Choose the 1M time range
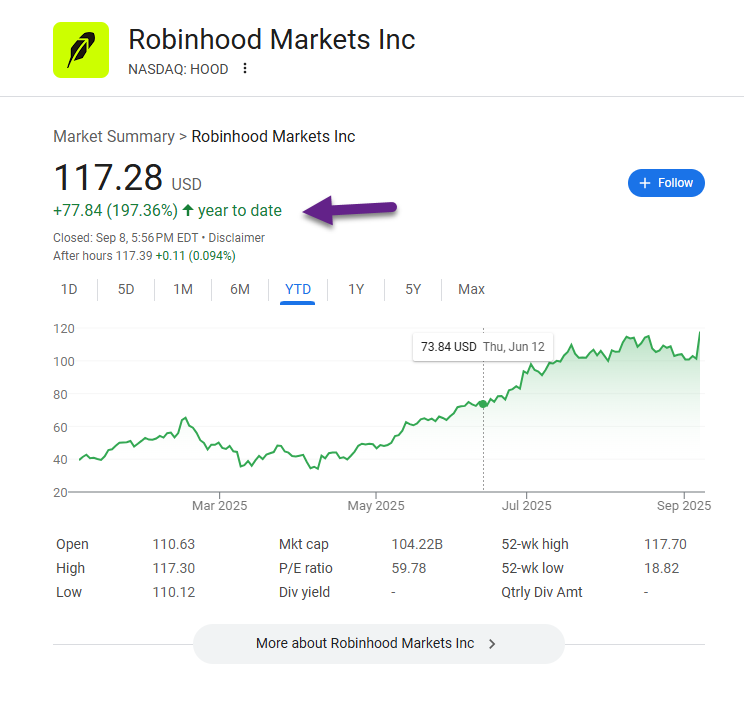Viewport: 744px width, 702px height. pos(183,289)
